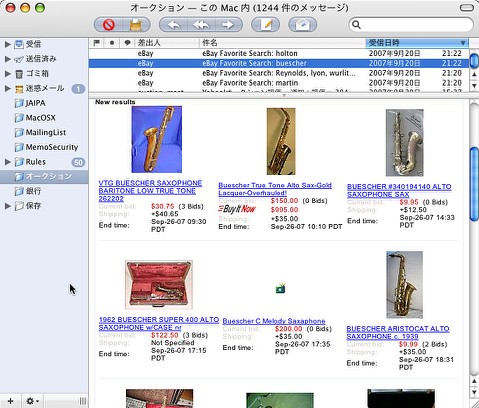The width and height of the screenshot is (479, 408).
Task: Sort by reply bubble status column
Action: pos(127,43)
